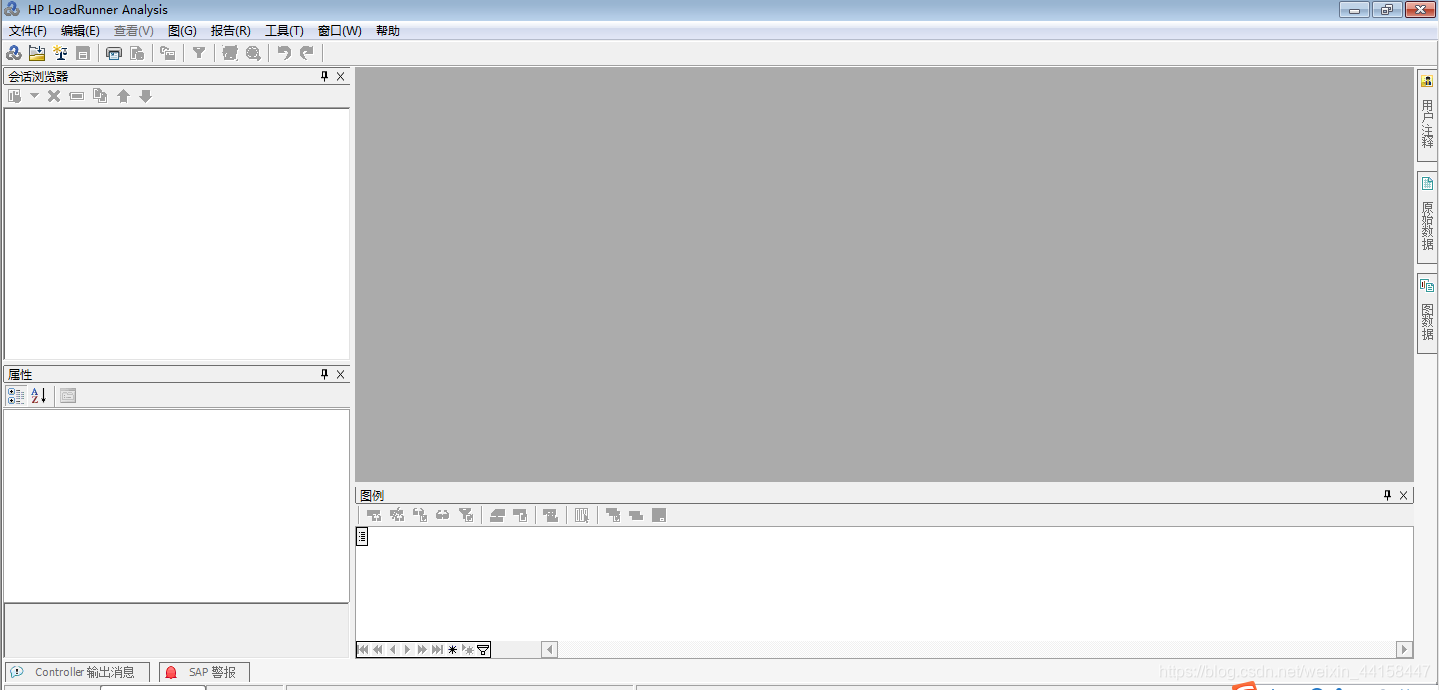Click the Duplicate item icon in Session Browser toolbar
This screenshot has width=1440, height=690.
coord(100,96)
